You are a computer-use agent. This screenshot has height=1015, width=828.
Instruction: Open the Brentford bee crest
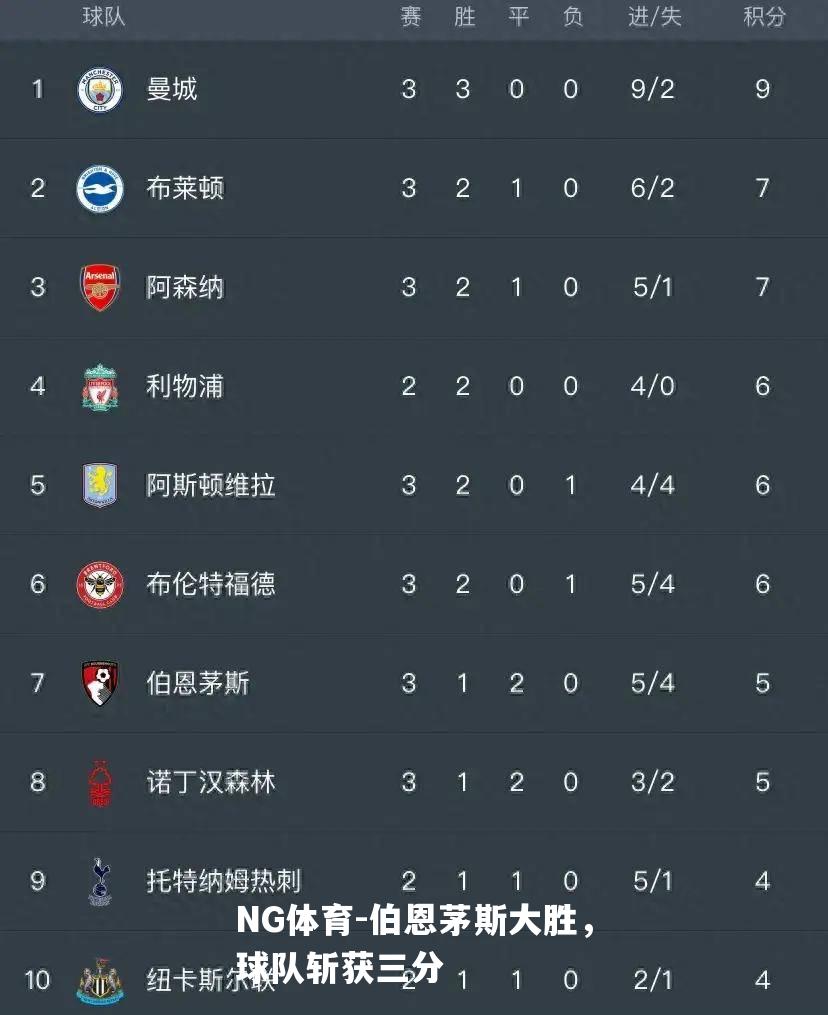(100, 585)
